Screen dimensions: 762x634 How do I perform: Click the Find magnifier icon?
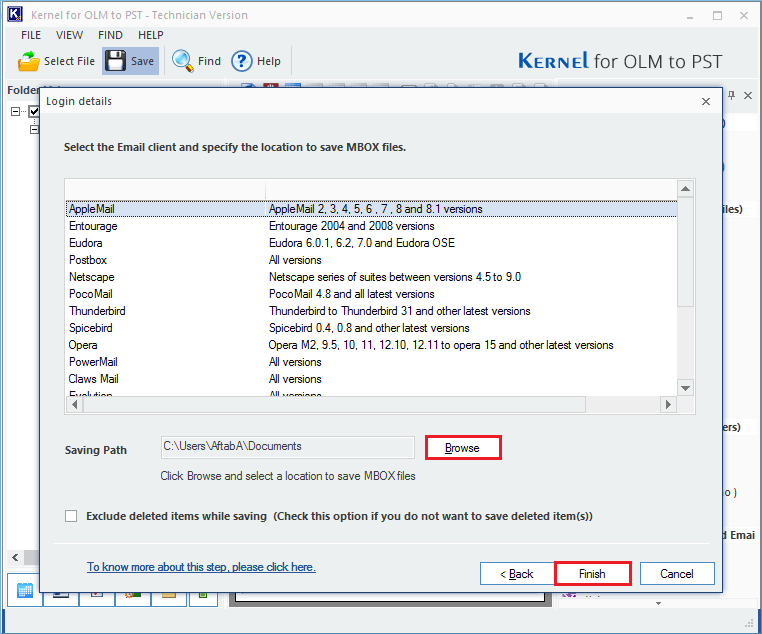click(183, 61)
